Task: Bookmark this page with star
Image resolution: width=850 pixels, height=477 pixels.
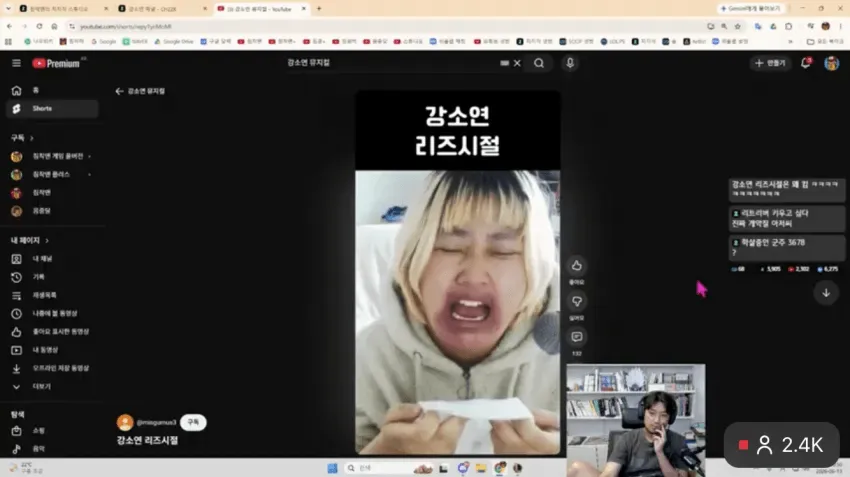Action: 738,26
